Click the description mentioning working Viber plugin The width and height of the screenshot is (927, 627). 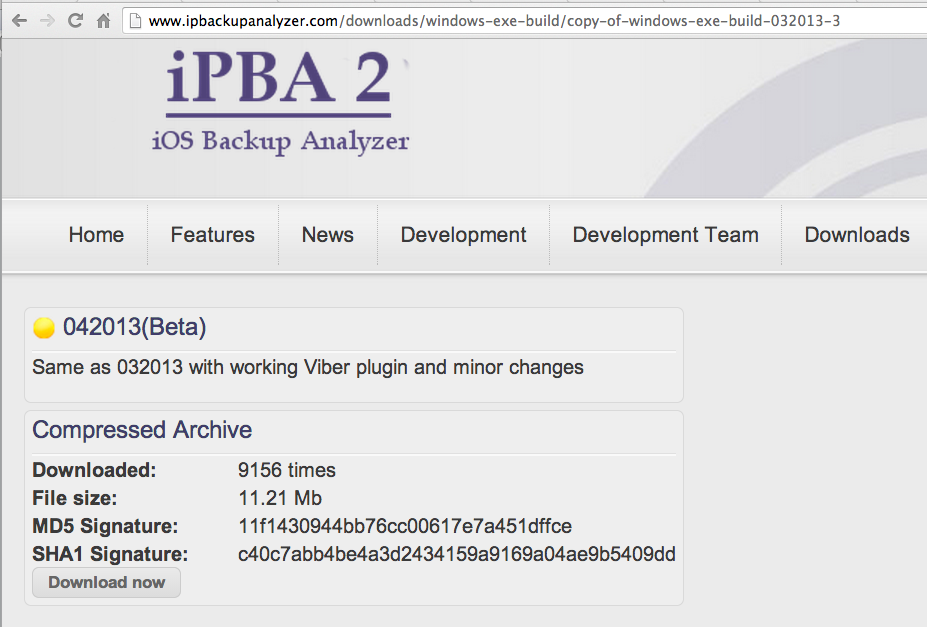pos(307,367)
